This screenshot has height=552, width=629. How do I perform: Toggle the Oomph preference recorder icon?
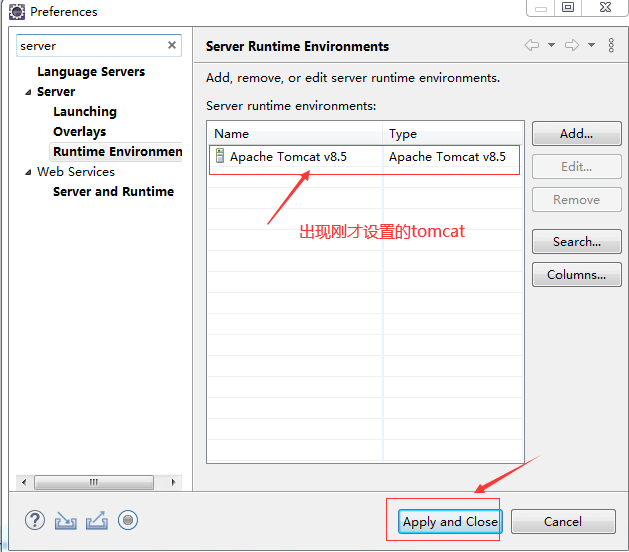pyautogui.click(x=128, y=520)
